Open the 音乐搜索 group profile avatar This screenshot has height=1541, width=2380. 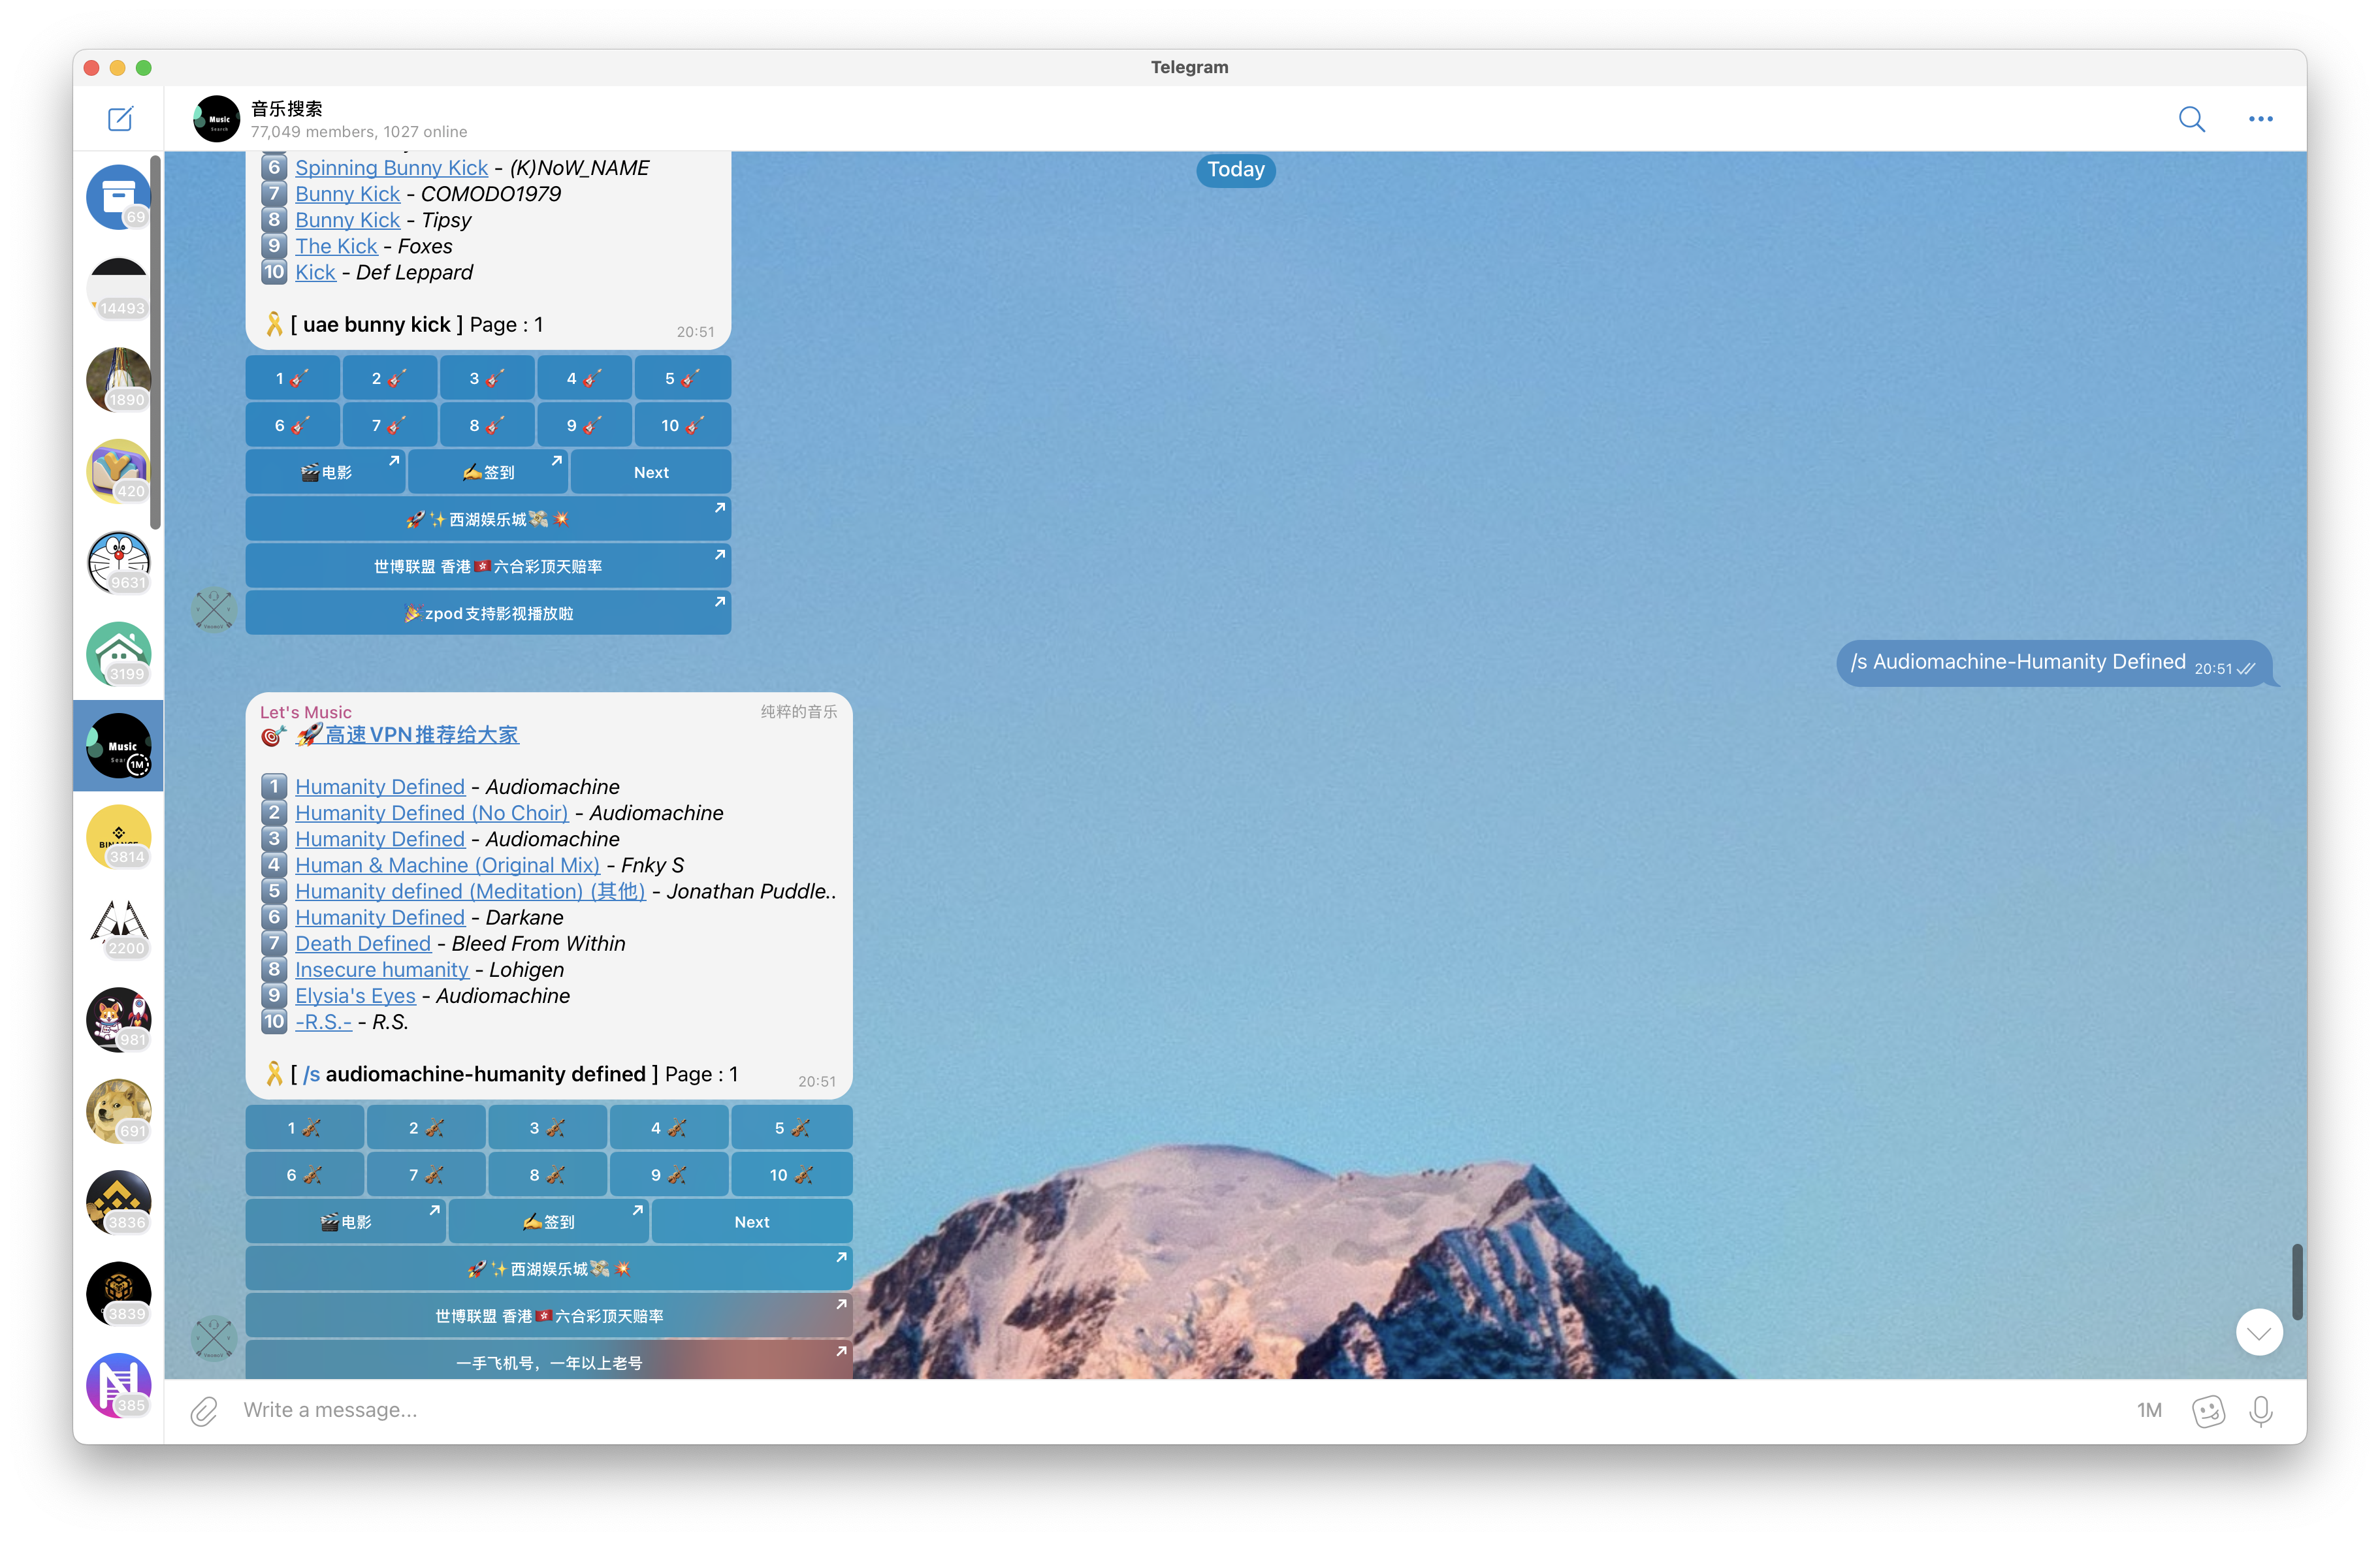coord(216,119)
